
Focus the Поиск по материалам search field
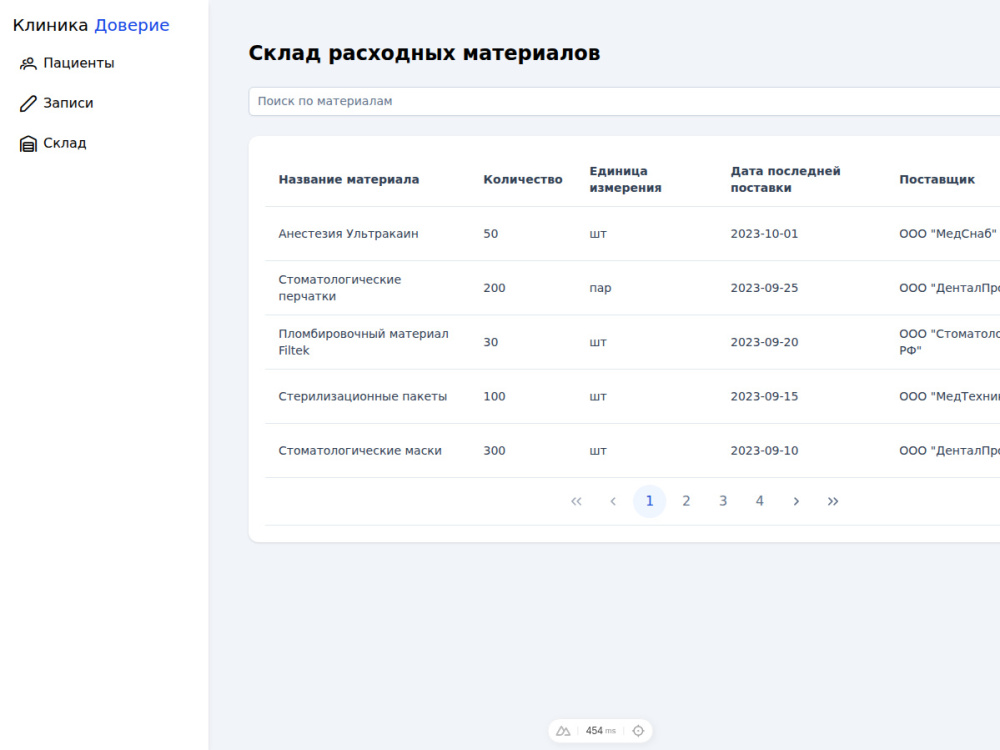[x=624, y=101]
